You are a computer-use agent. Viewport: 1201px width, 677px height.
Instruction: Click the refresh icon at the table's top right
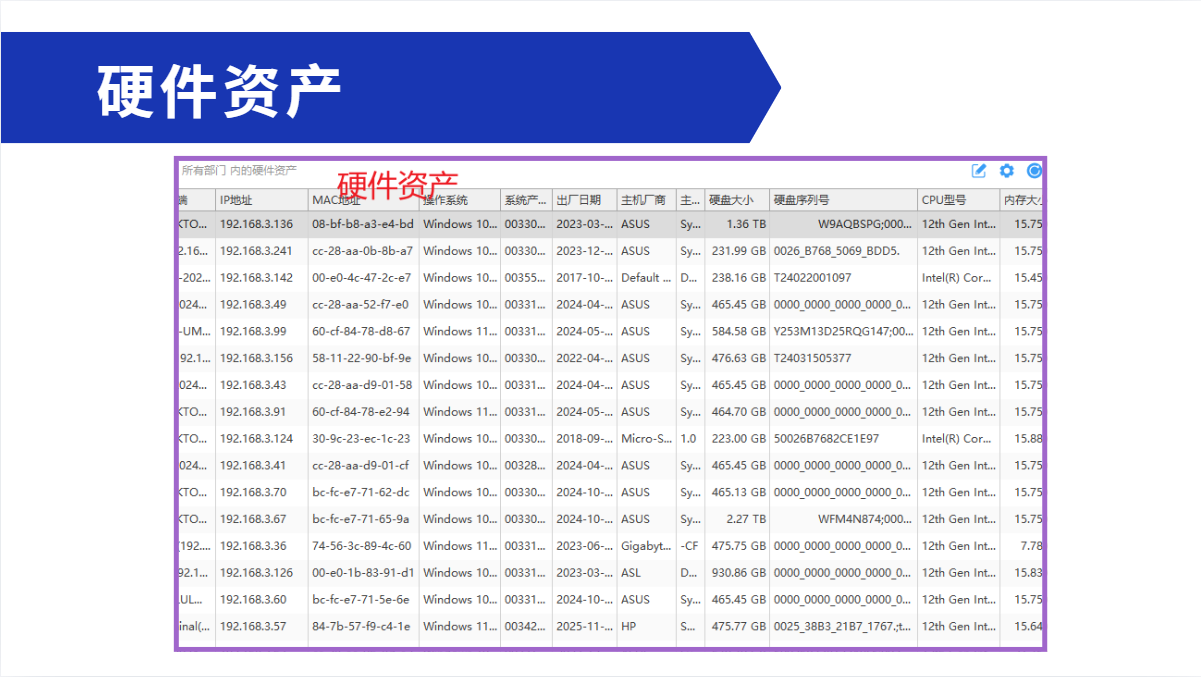click(x=1034, y=171)
